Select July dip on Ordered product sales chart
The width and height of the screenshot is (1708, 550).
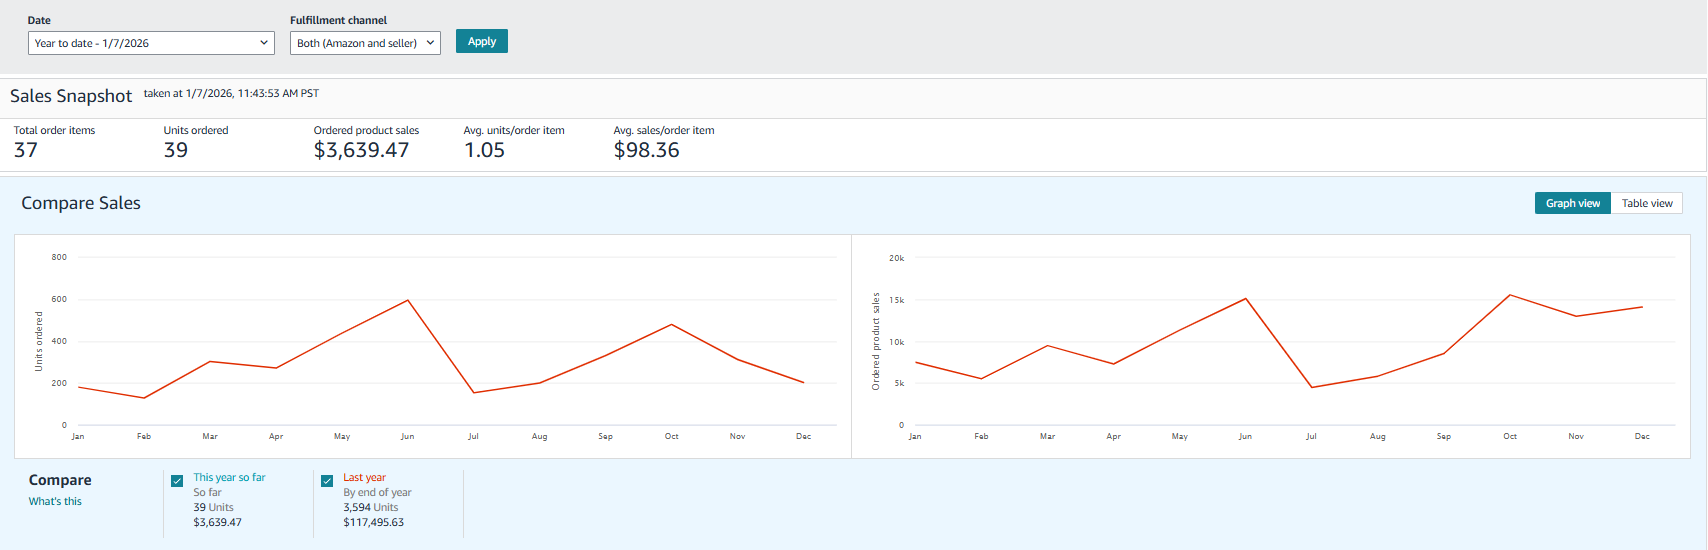pyautogui.click(x=1311, y=387)
